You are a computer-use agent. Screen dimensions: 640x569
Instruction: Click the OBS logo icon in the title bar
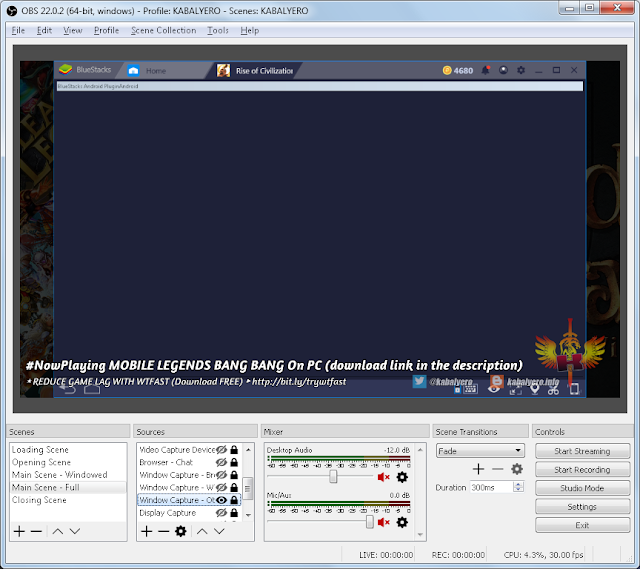12,11
